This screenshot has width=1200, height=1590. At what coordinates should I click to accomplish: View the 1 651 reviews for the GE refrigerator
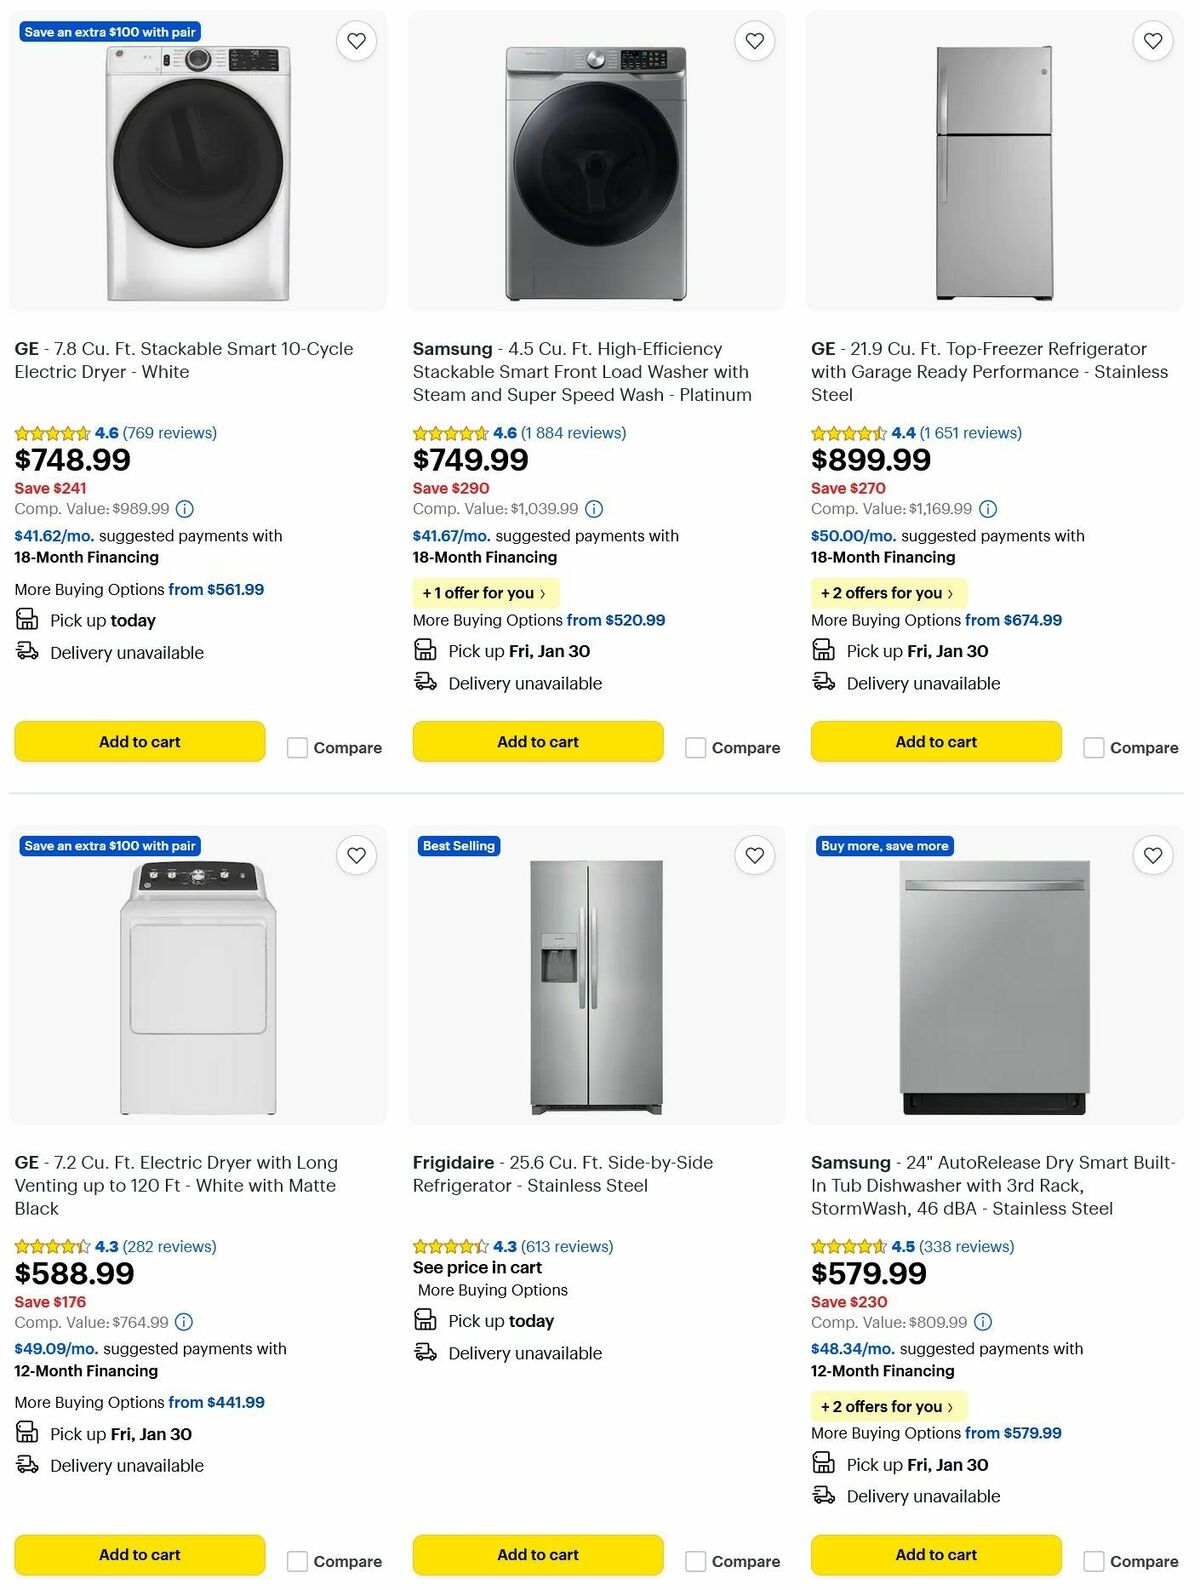click(x=972, y=433)
